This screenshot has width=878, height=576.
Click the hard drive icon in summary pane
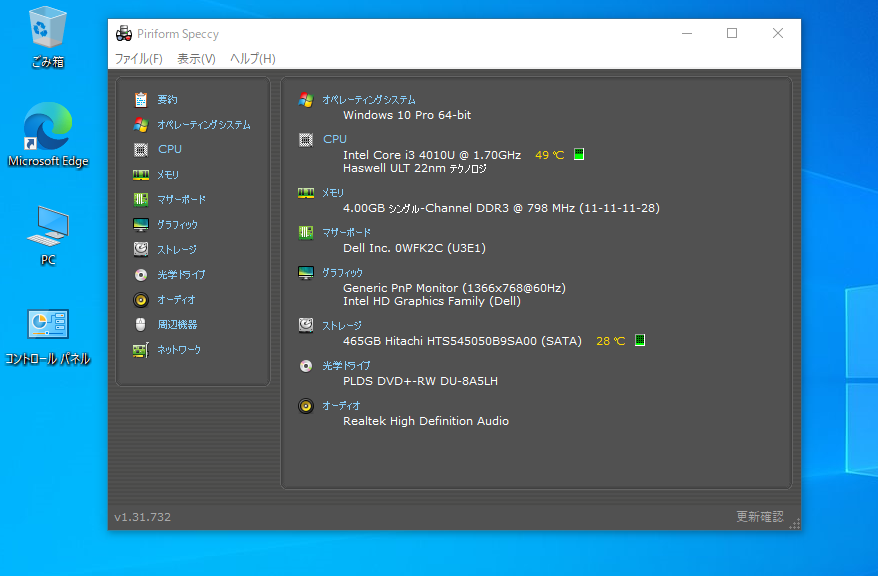(306, 325)
